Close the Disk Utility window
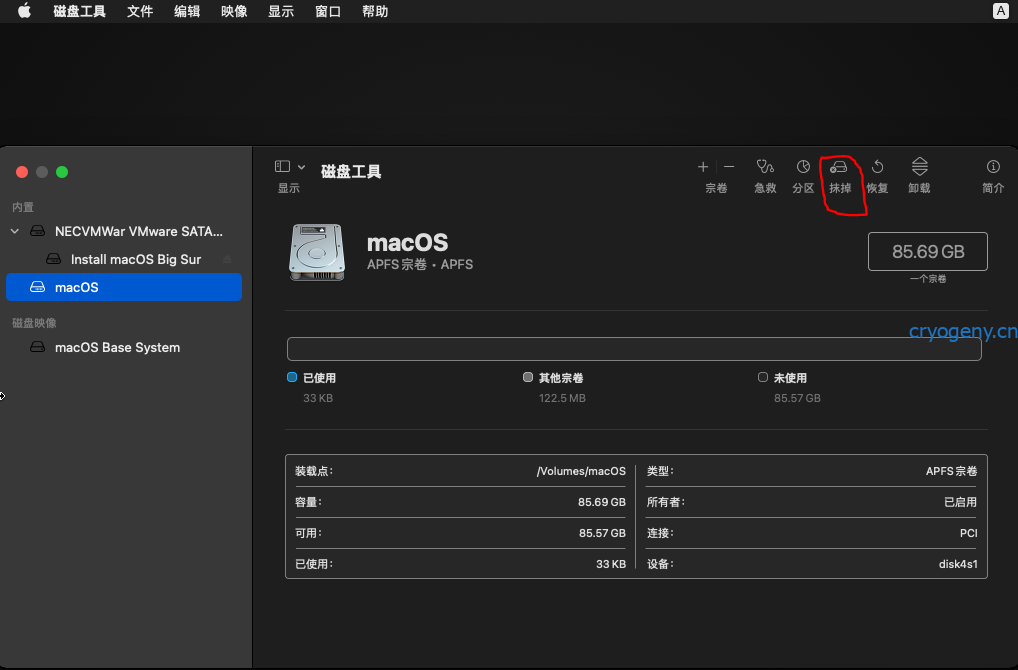 [22, 172]
